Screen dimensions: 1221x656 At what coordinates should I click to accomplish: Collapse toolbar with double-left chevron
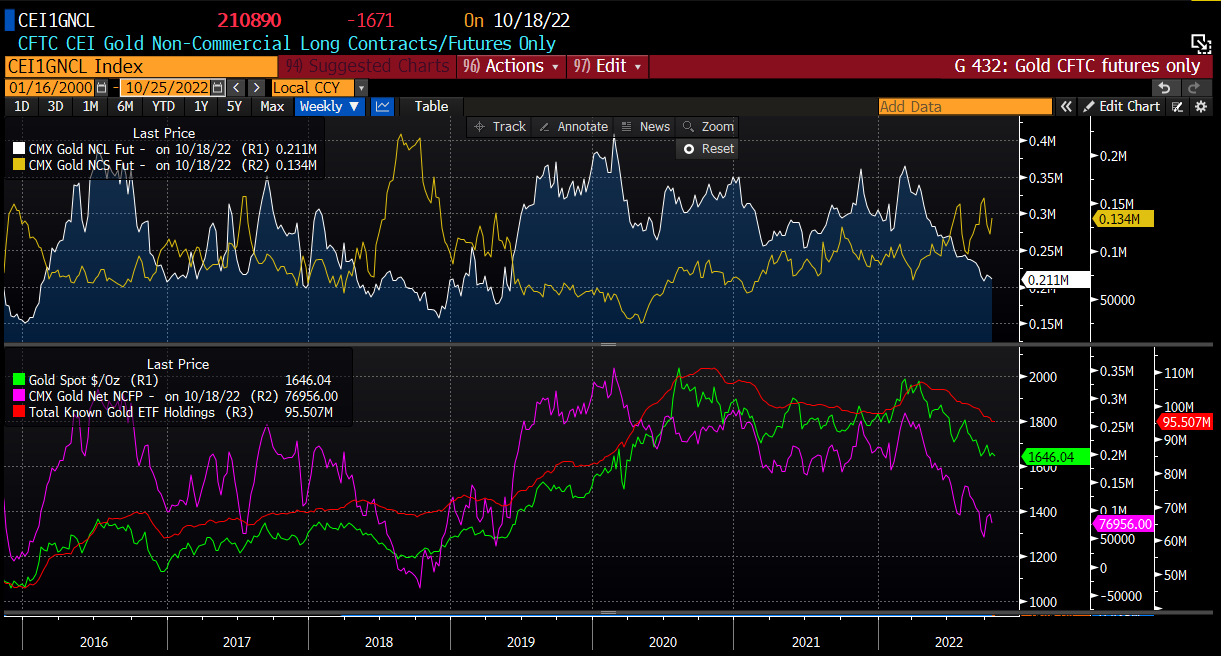click(x=1067, y=107)
